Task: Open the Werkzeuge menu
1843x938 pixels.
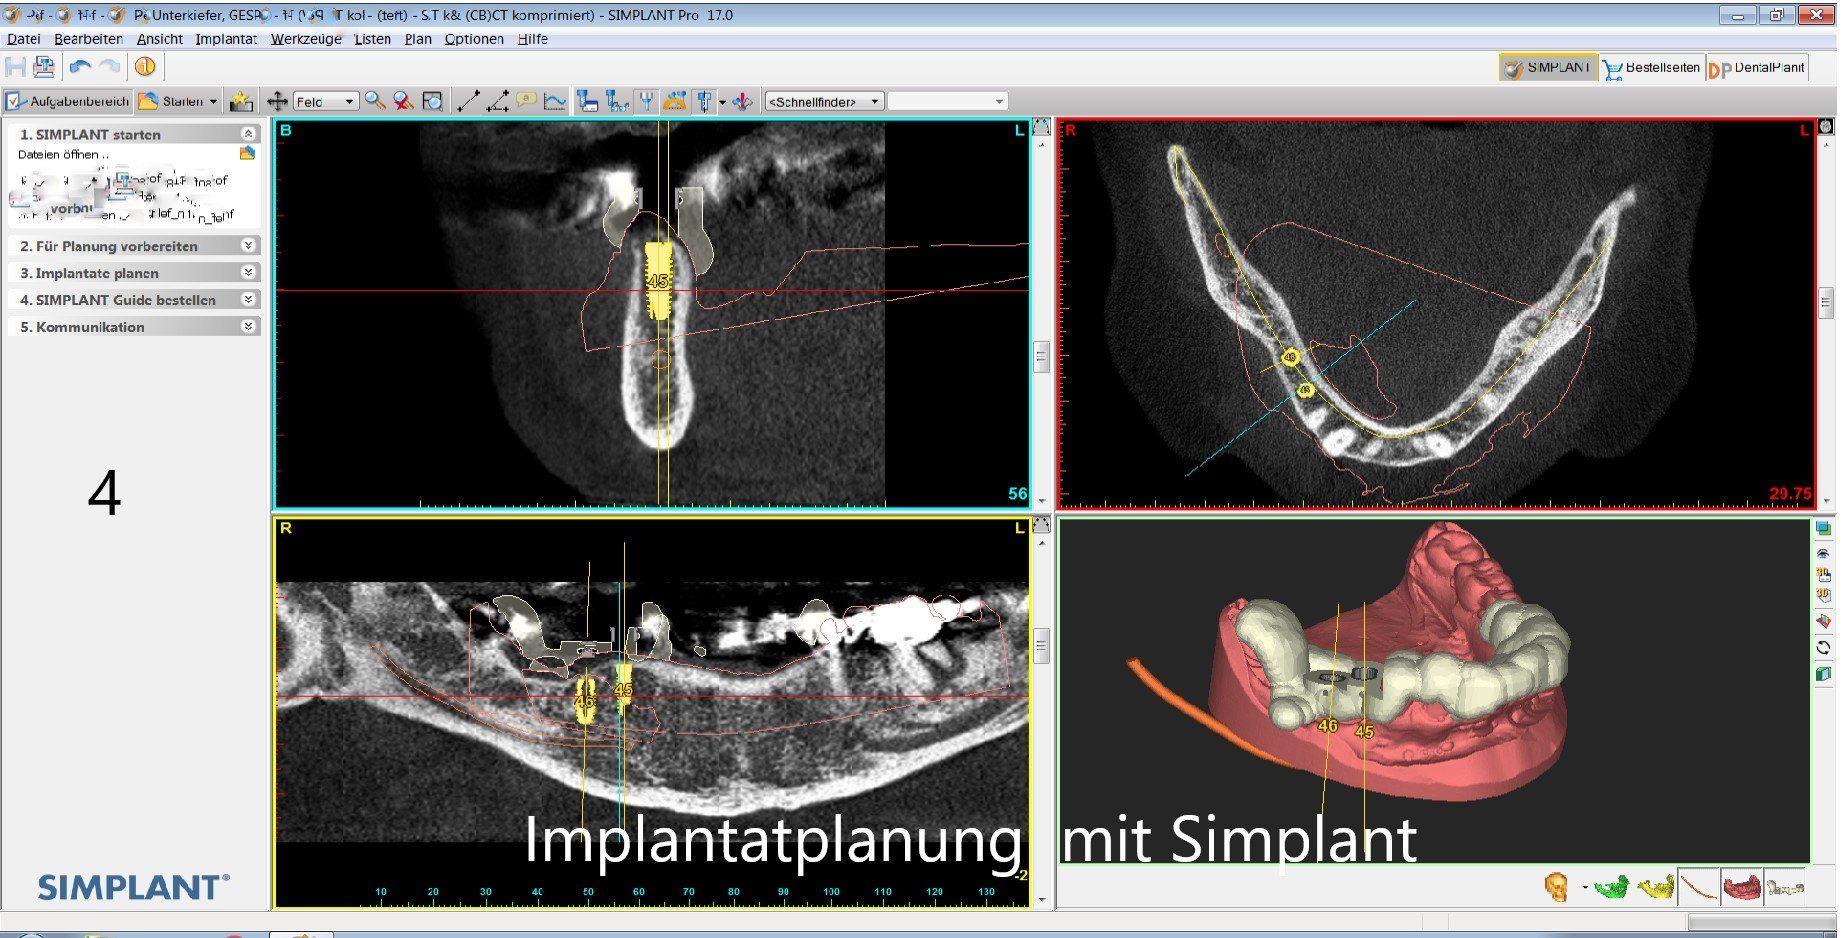Action: coord(306,39)
